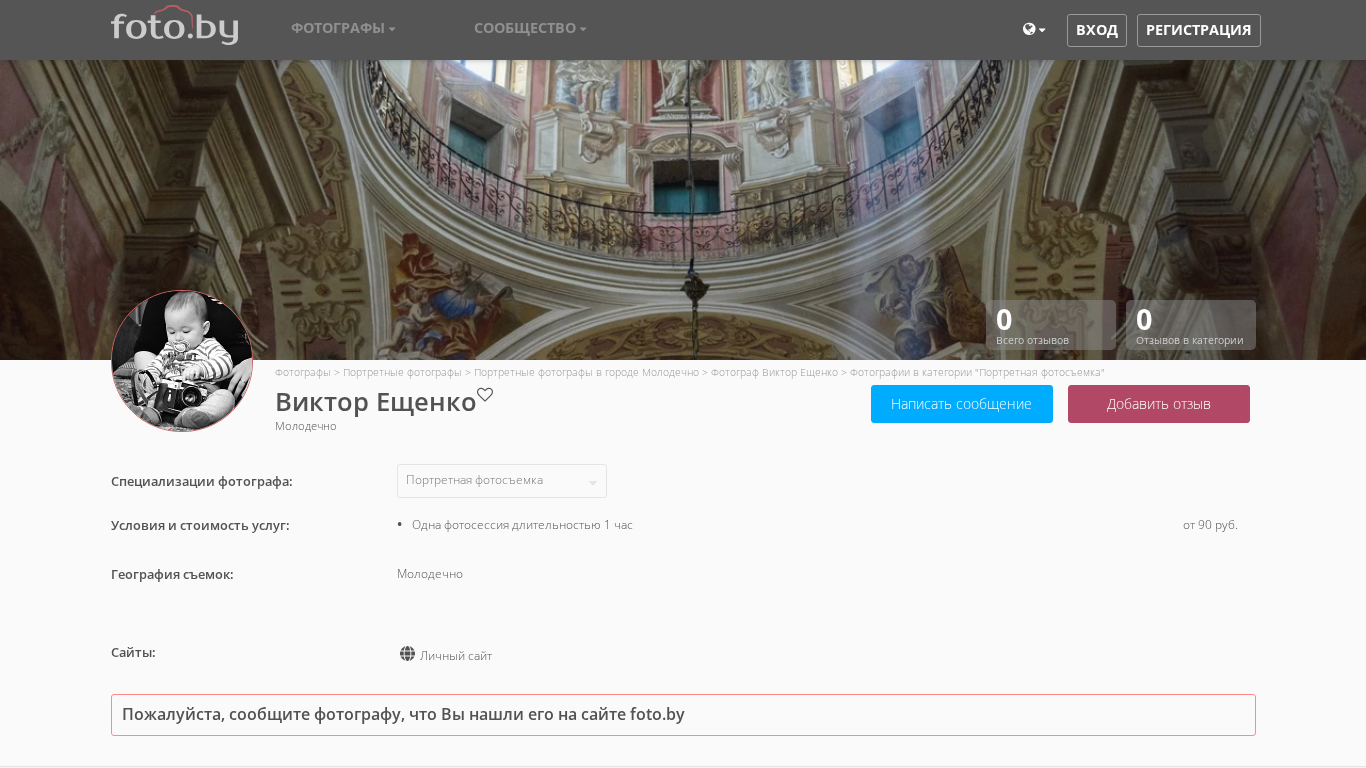Click the ВХОД button
Screen dimensions: 1366x768
pos(1097,30)
